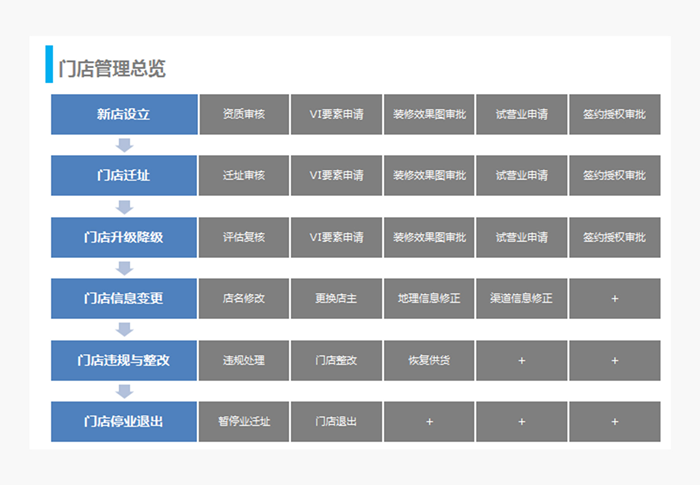This screenshot has height=485, width=700.
Task: Open the 地理信息修正 cell
Action: (429, 298)
